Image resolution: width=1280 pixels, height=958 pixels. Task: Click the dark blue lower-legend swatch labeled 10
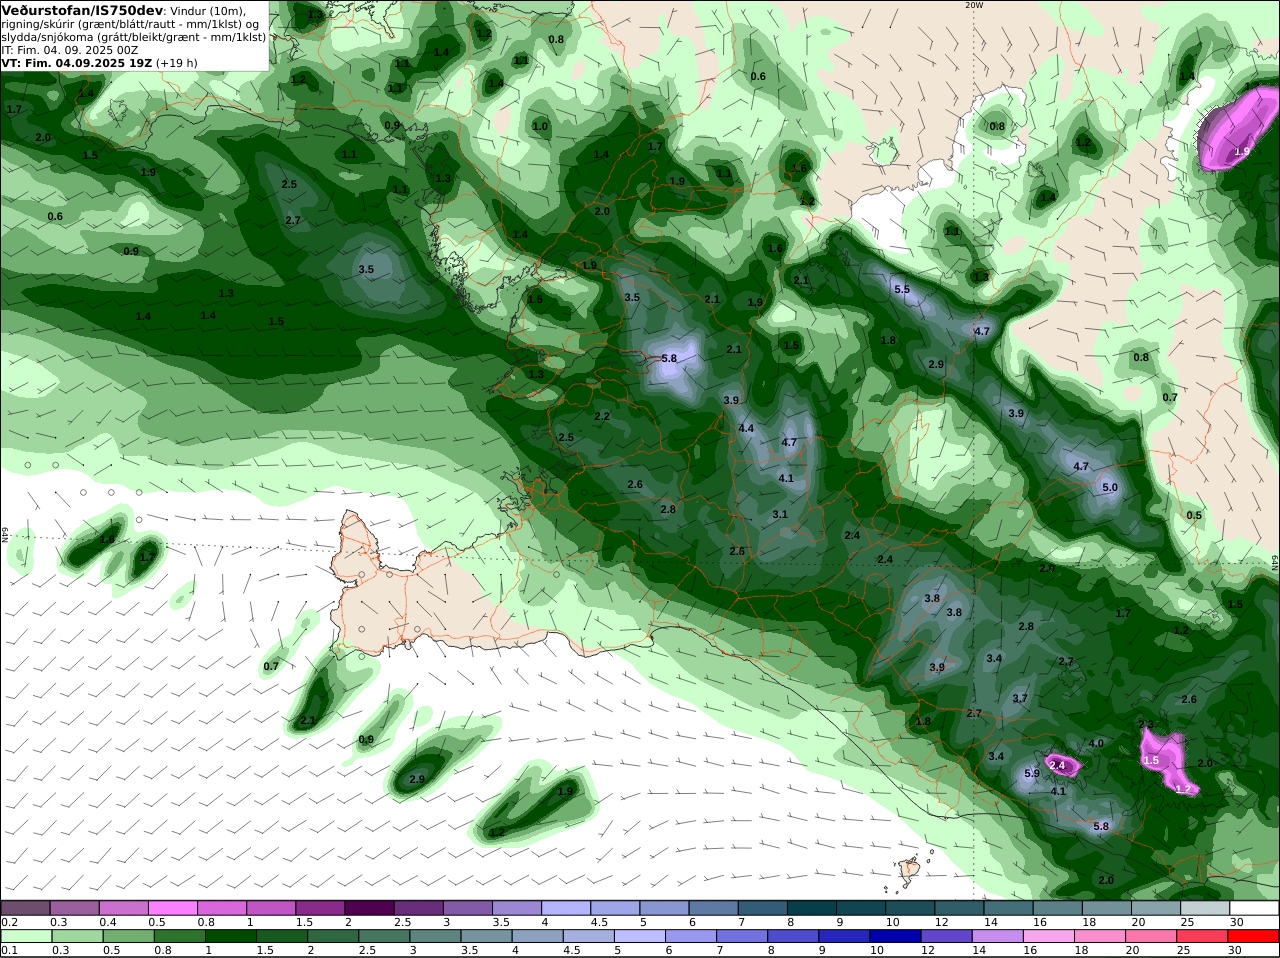895,936
